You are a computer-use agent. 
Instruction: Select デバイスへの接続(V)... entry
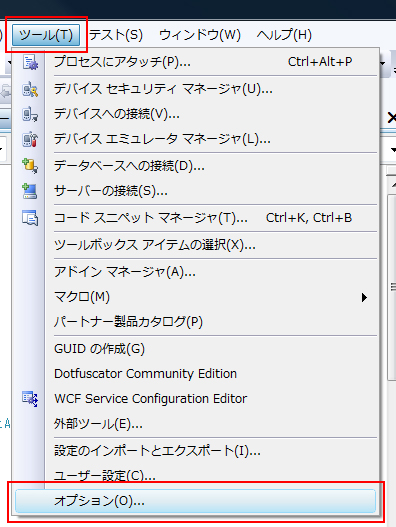point(196,114)
